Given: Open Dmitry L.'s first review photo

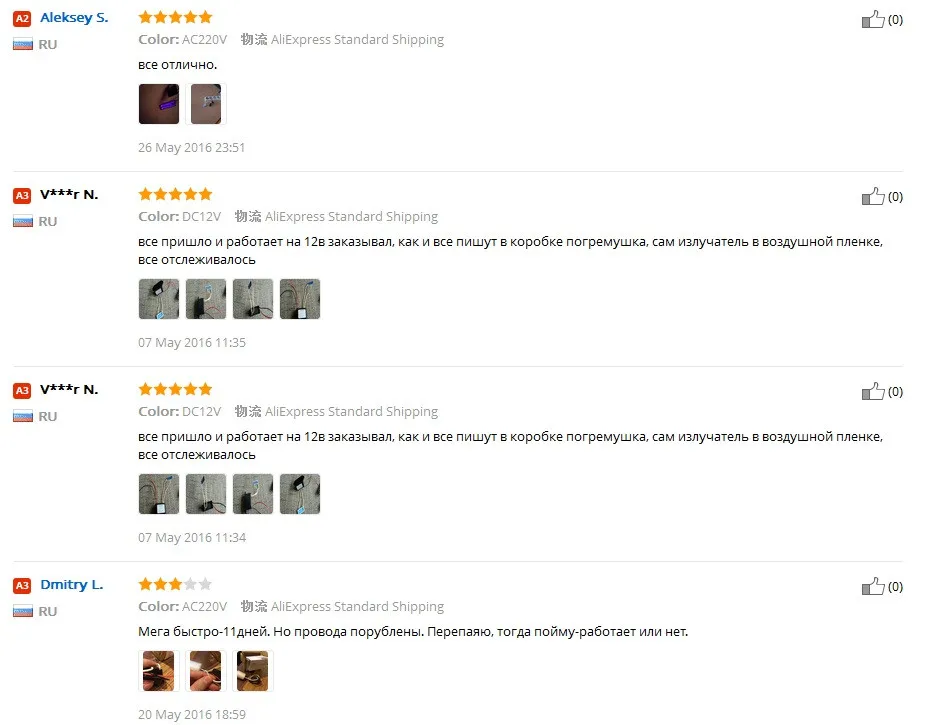Looking at the screenshot, I should click(158, 671).
